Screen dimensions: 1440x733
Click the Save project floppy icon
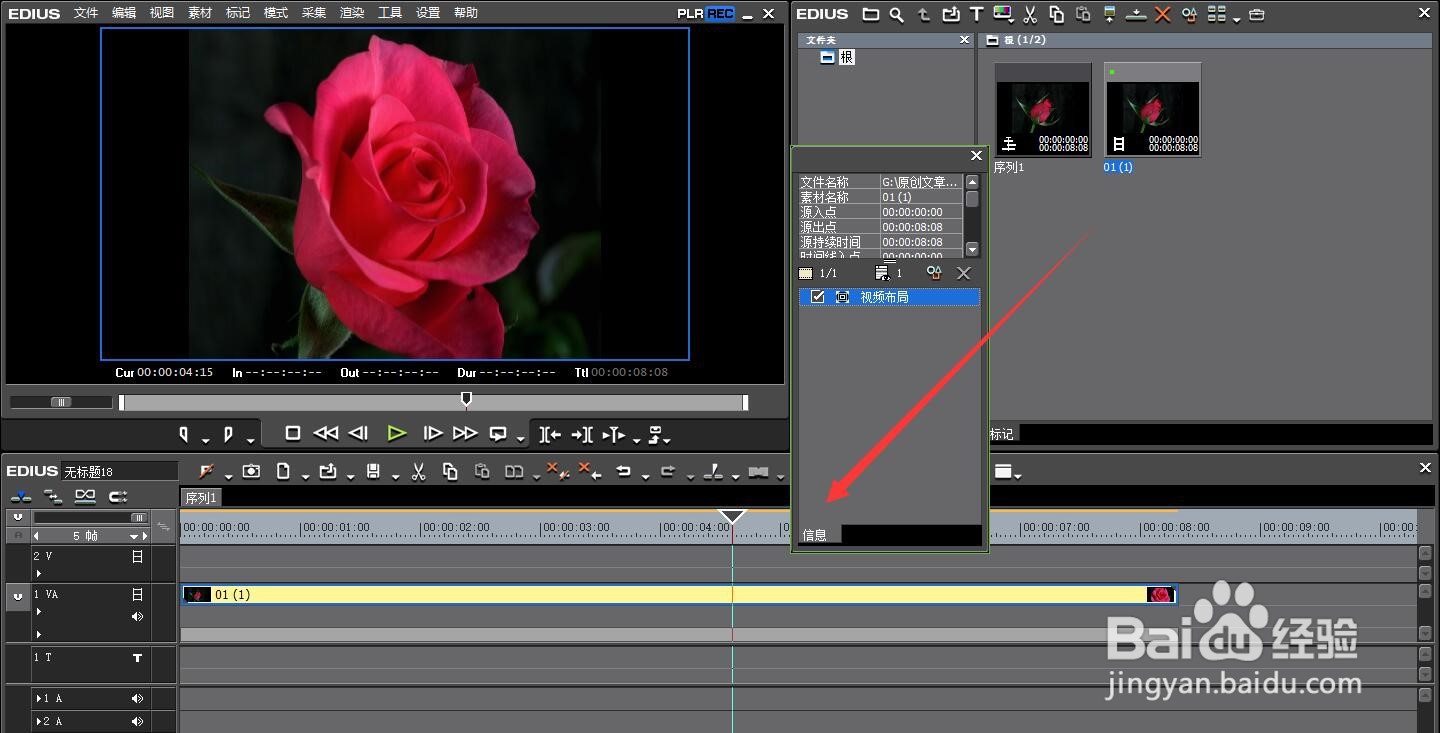tap(373, 471)
